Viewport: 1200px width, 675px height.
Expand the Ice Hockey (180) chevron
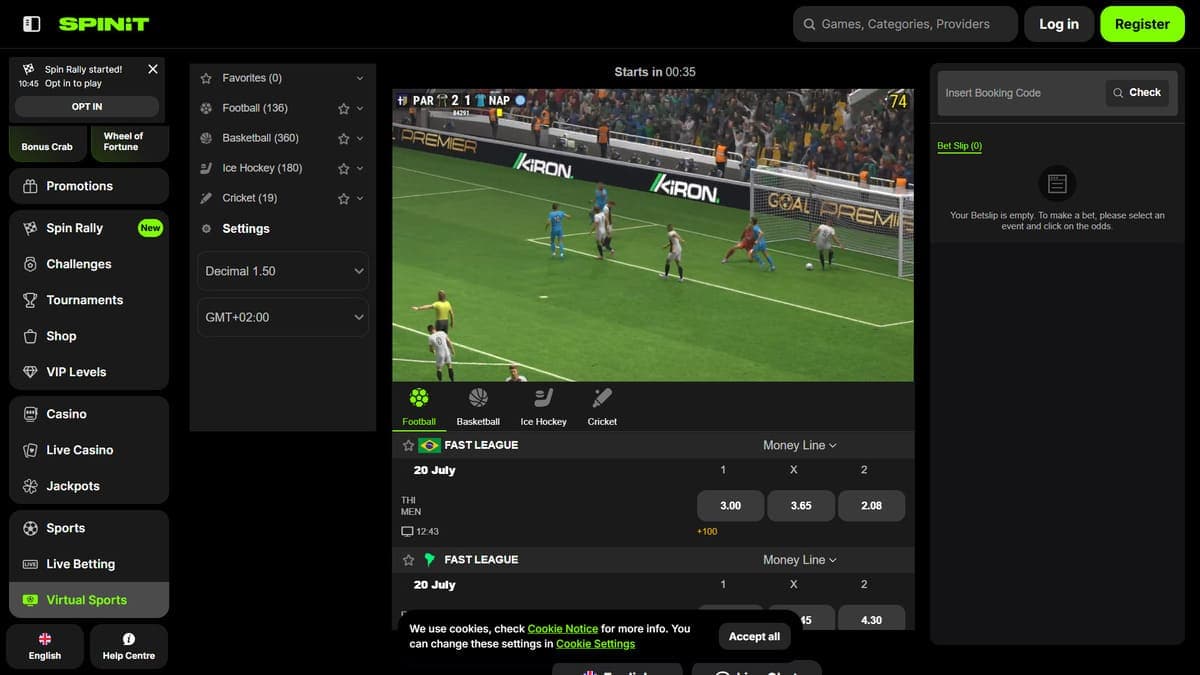pos(360,168)
